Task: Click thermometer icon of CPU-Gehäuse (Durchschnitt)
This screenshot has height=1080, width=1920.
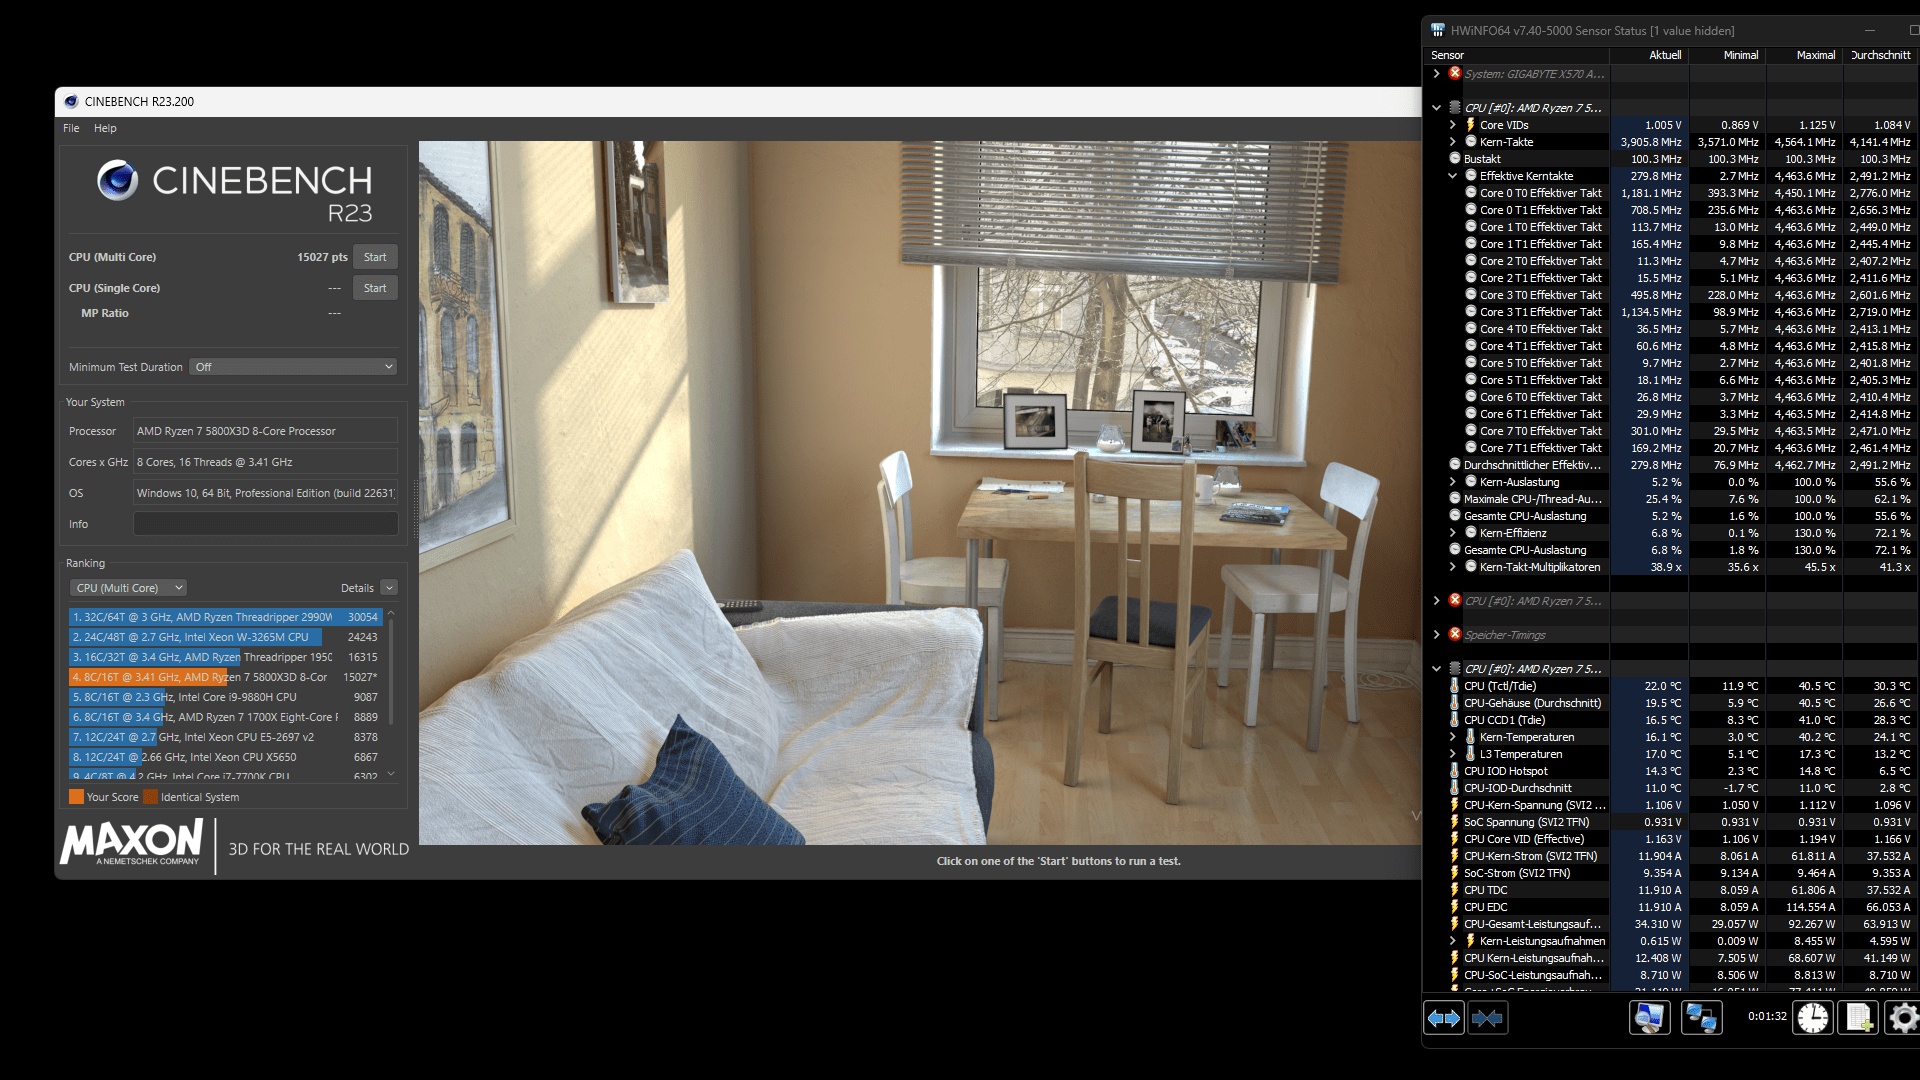Action: pos(1455,703)
